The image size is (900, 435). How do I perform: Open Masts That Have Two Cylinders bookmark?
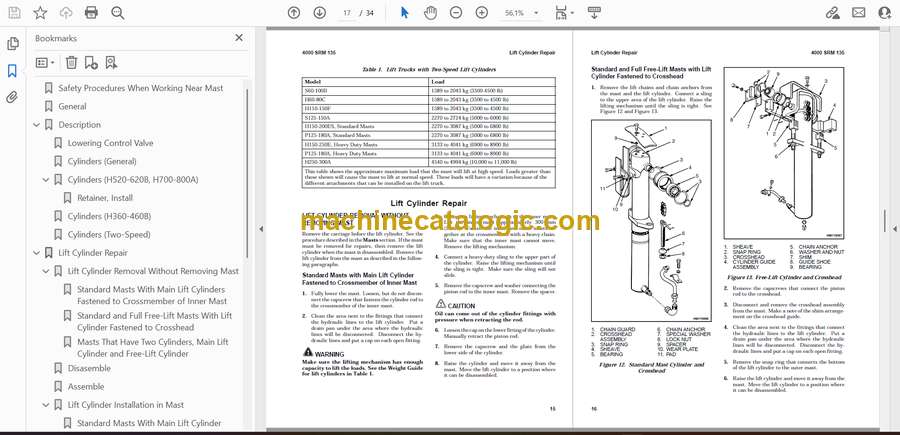153,348
